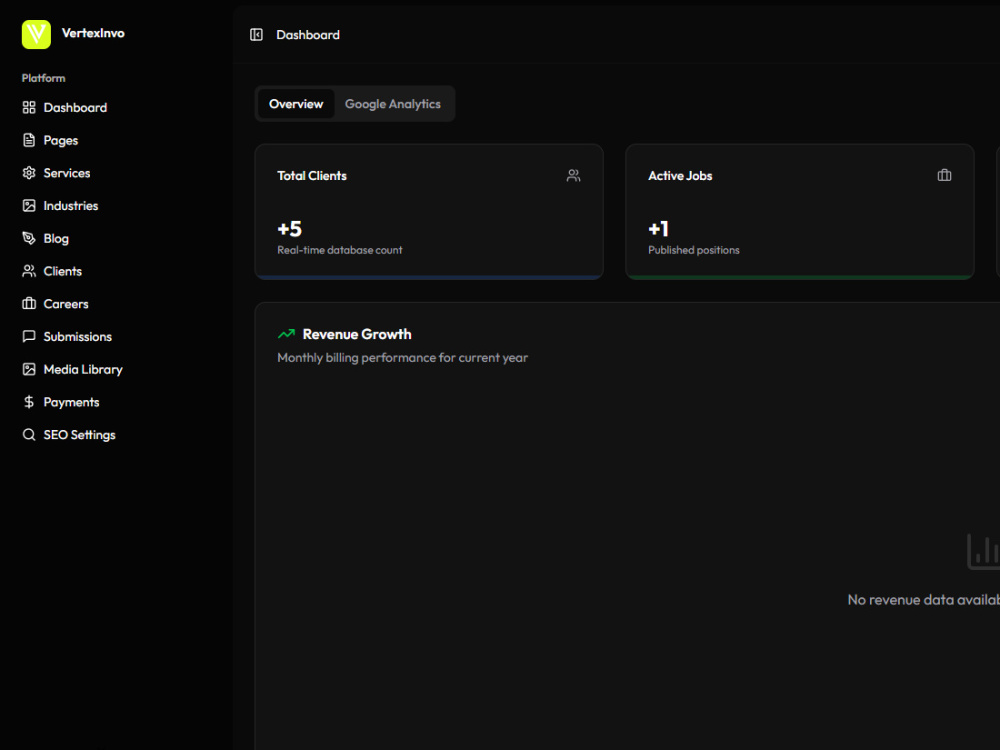This screenshot has width=1000, height=750.
Task: Click the SEO Settings magnifier icon
Action: click(29, 434)
